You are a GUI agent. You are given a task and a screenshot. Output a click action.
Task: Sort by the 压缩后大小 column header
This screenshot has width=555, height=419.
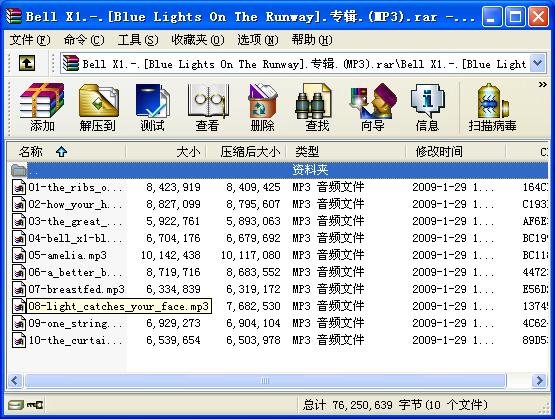pyautogui.click(x=246, y=152)
